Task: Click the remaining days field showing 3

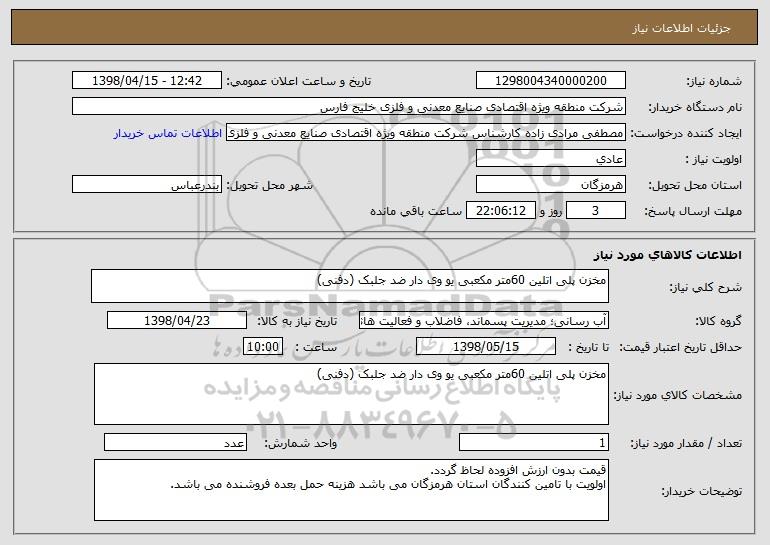Action: point(596,210)
